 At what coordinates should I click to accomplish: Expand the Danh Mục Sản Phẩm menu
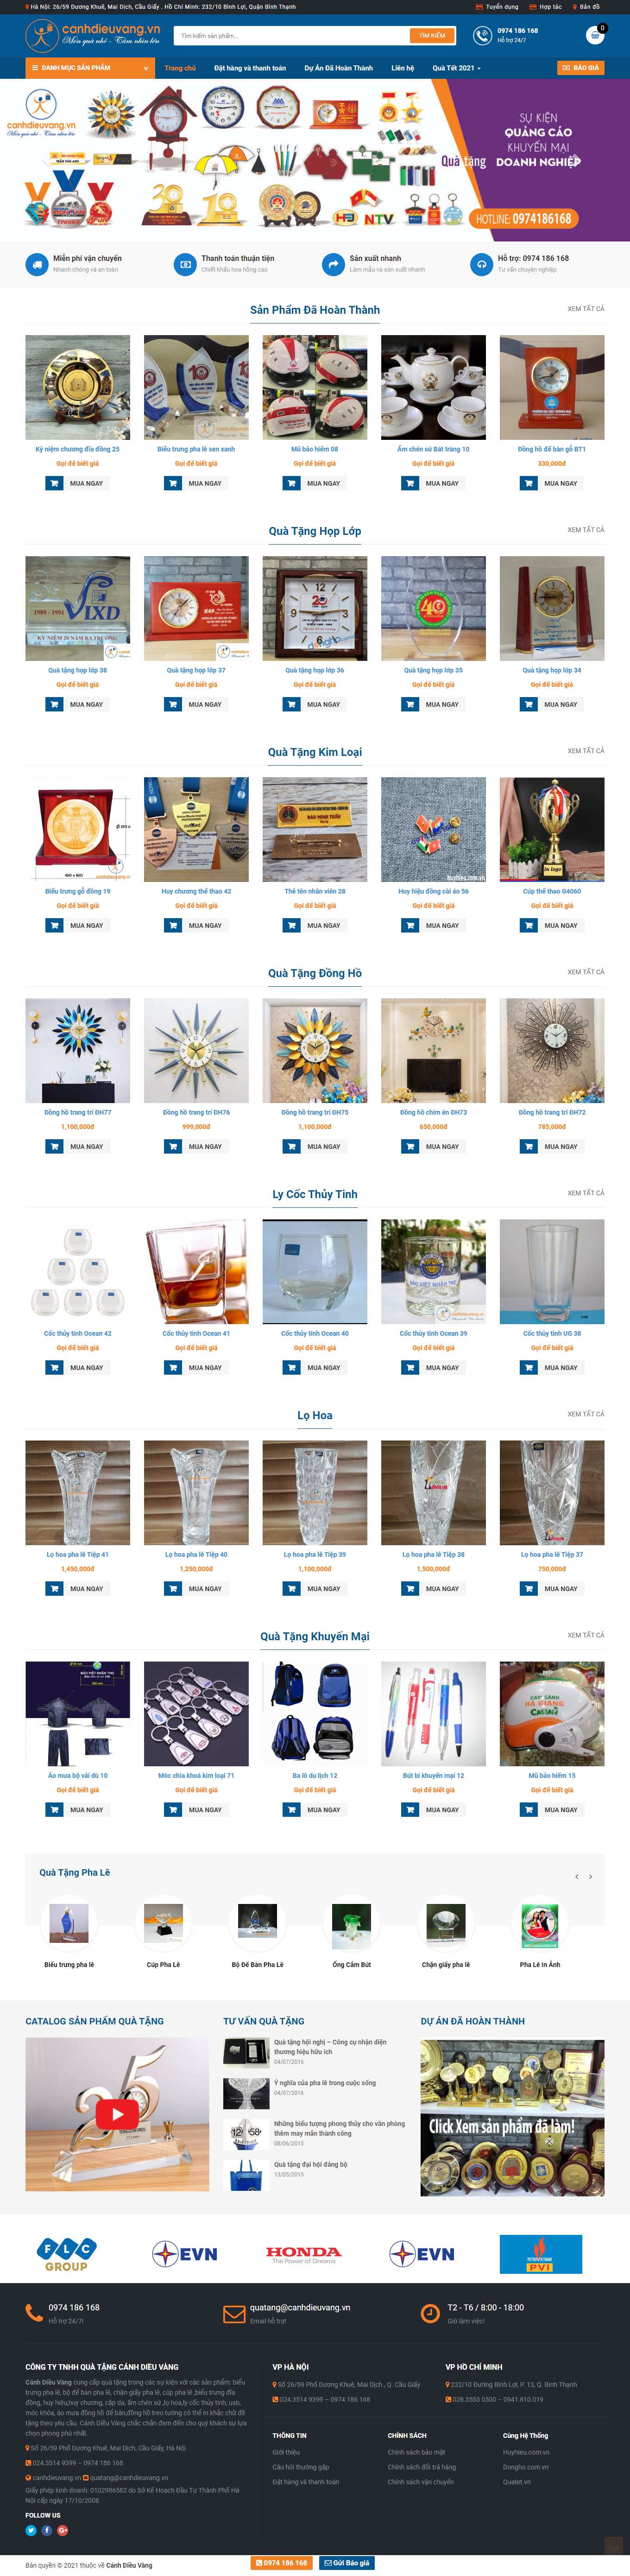tap(90, 68)
